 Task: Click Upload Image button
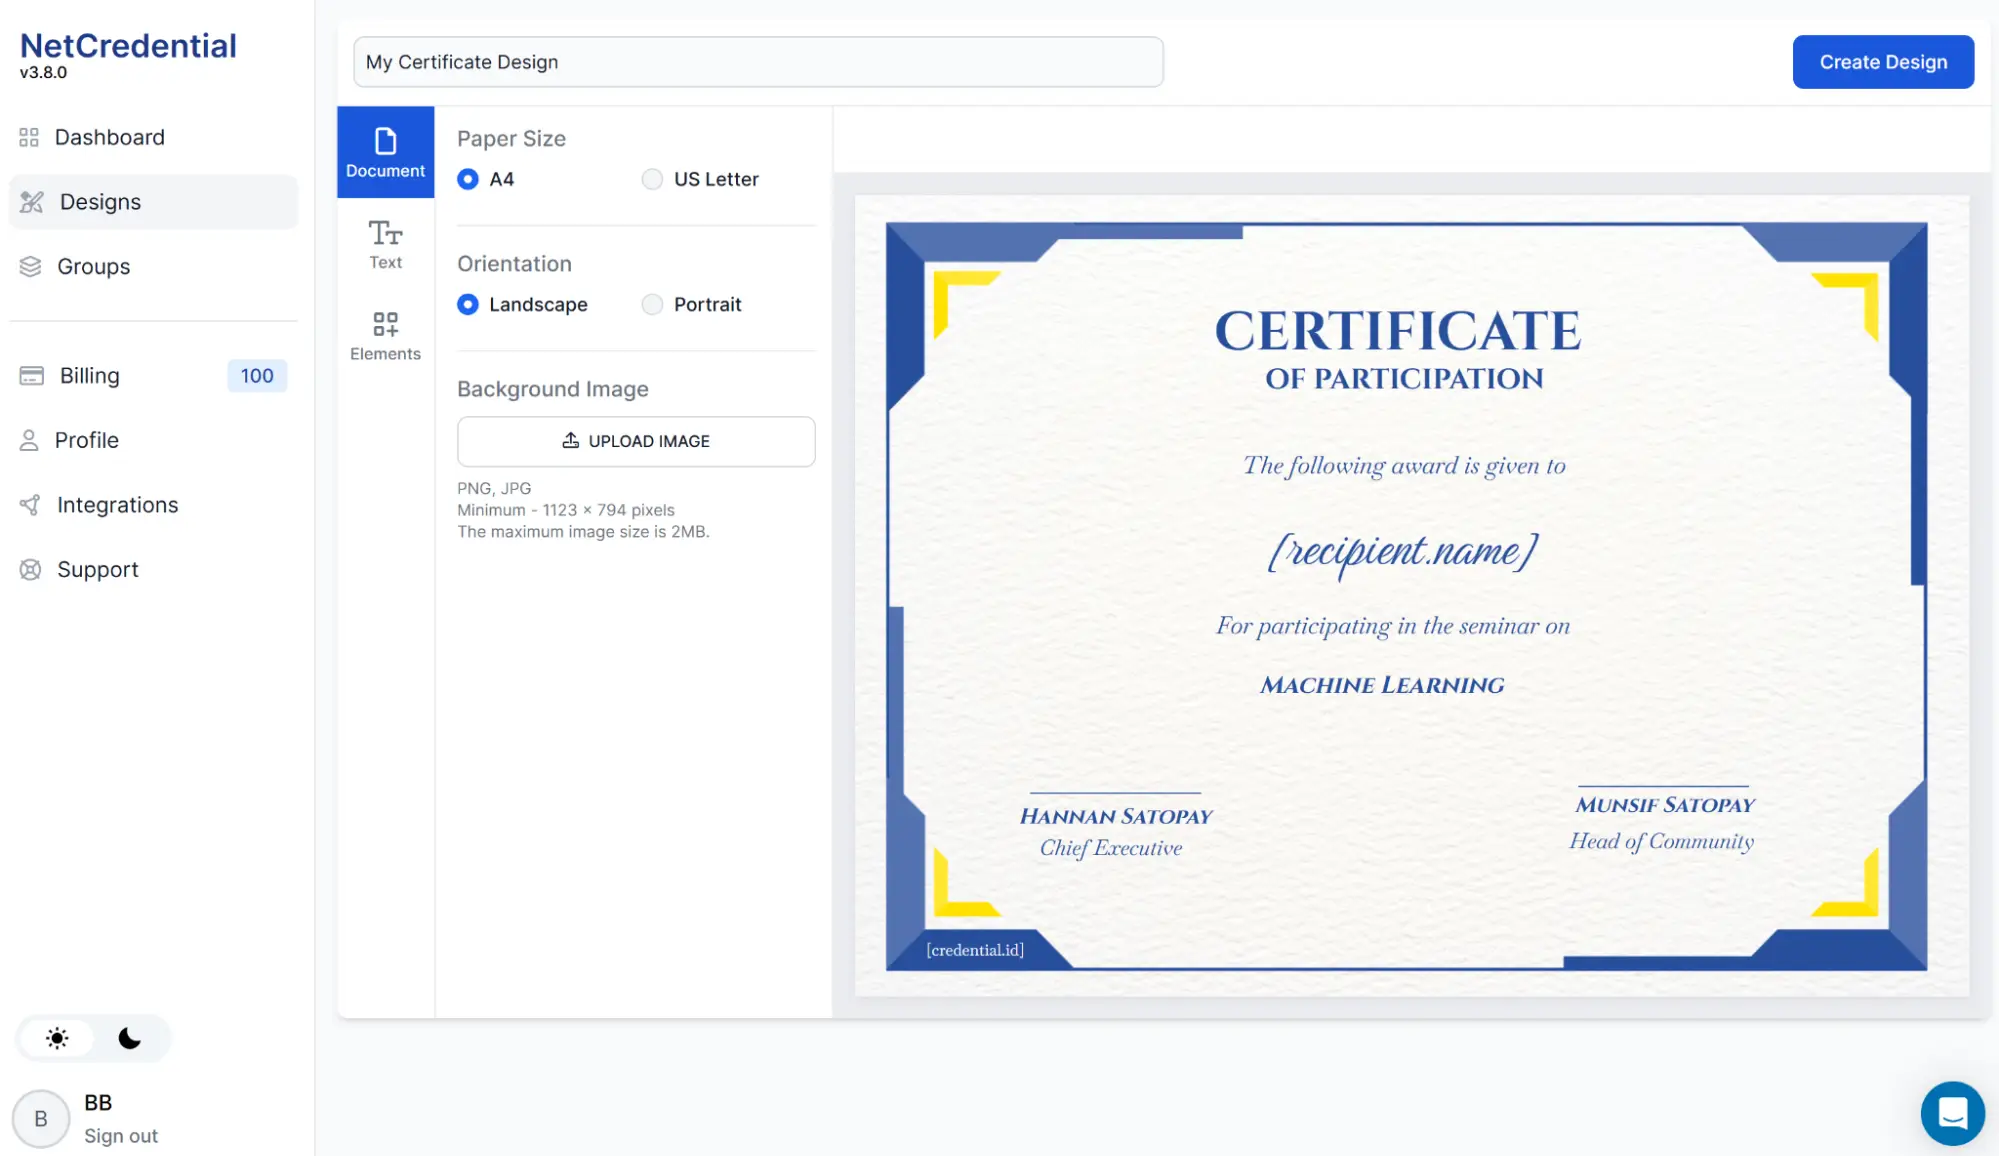pos(636,441)
